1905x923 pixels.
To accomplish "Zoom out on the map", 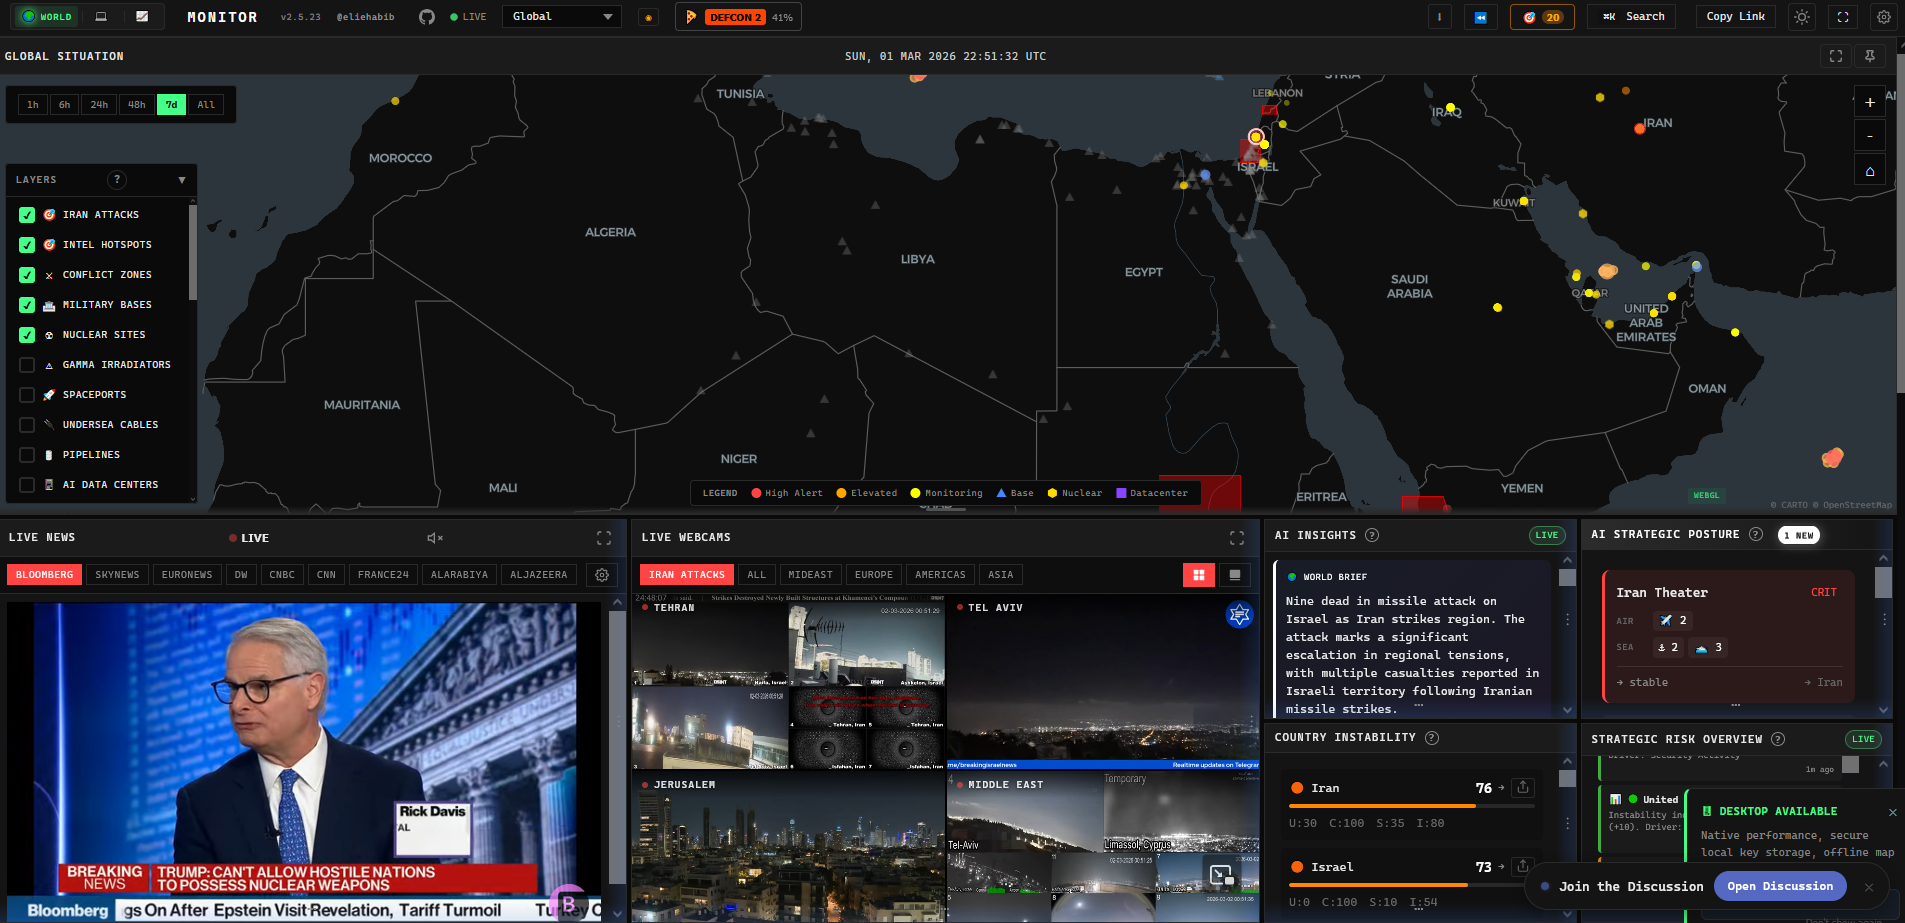I will [x=1870, y=136].
